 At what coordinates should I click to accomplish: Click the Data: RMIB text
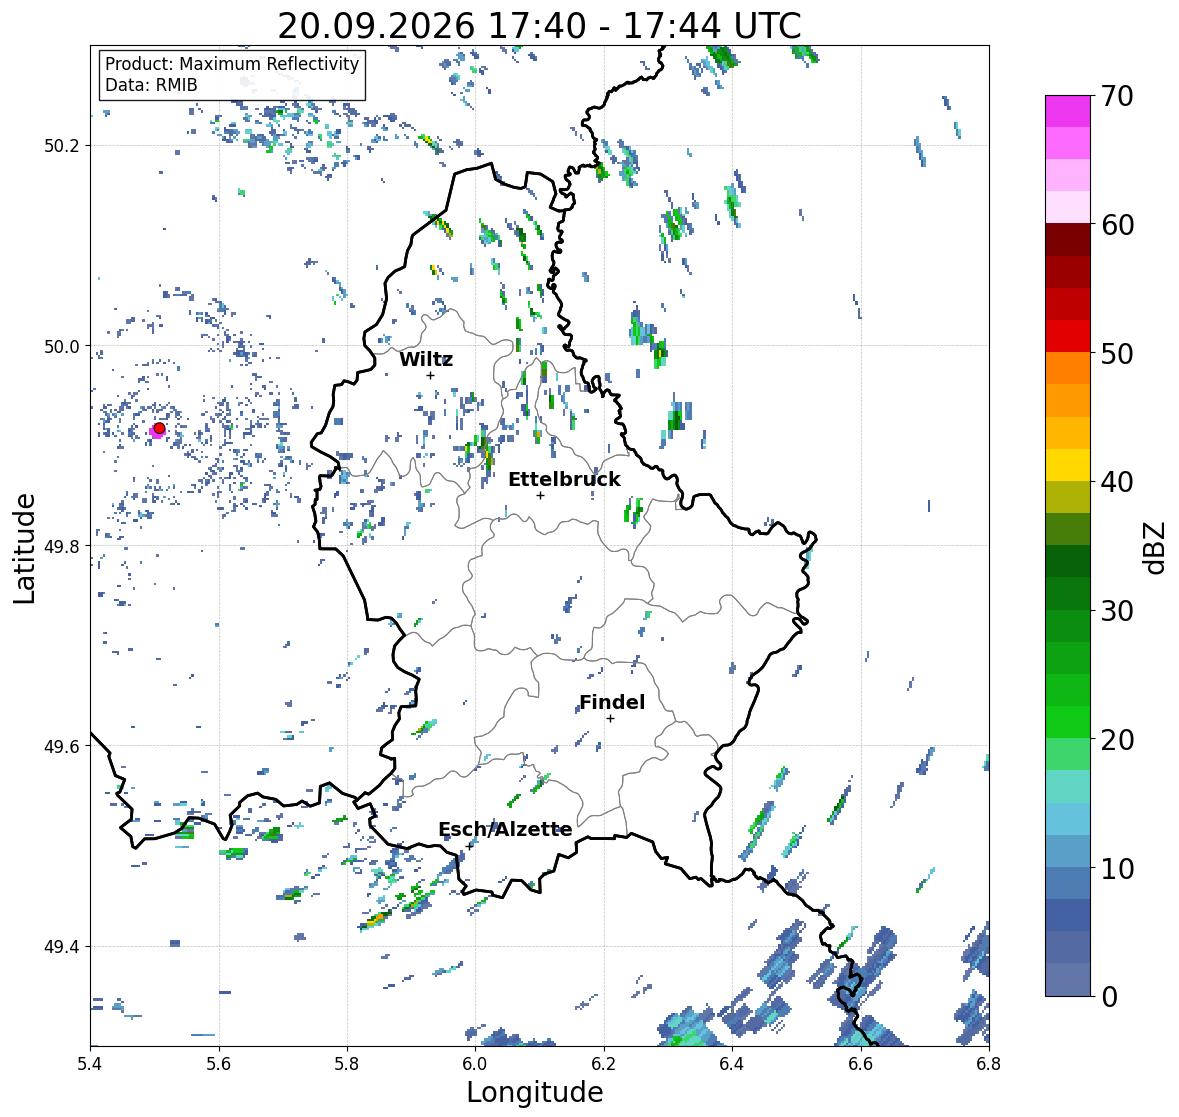[151, 85]
